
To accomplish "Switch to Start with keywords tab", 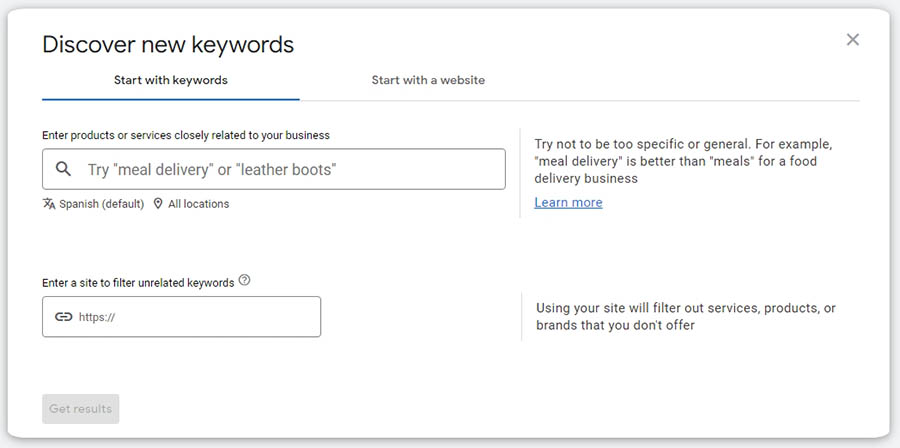I will [170, 80].
